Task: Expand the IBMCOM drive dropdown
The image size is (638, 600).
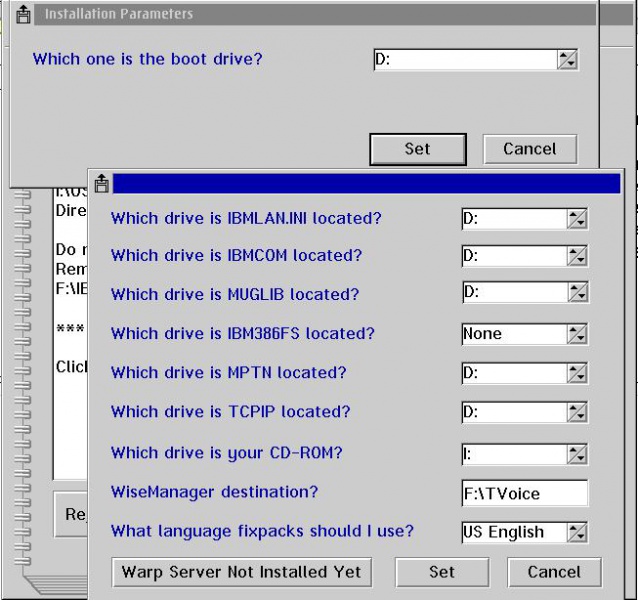Action: coord(577,256)
